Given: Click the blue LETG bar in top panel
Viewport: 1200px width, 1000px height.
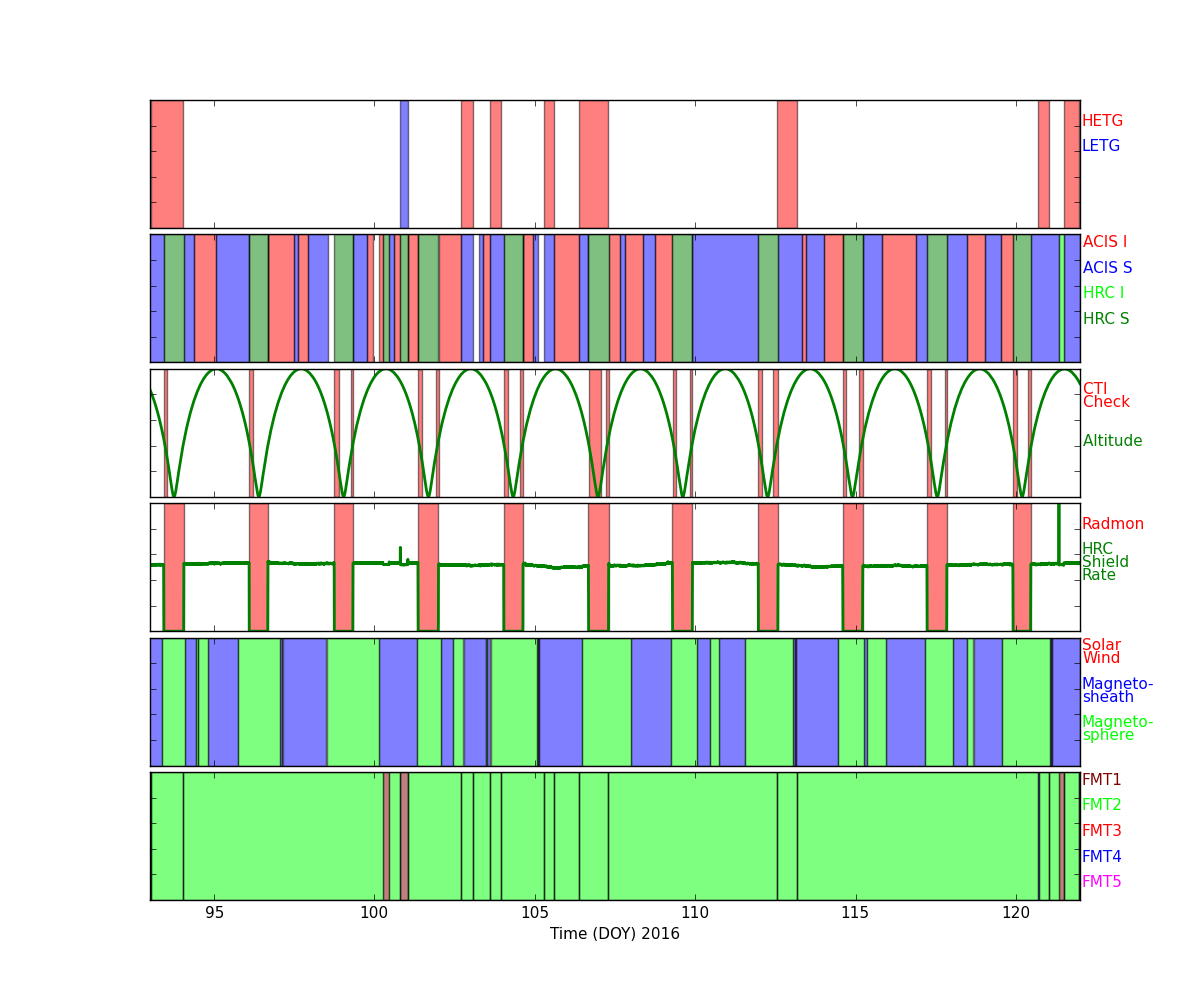Looking at the screenshot, I should [404, 164].
